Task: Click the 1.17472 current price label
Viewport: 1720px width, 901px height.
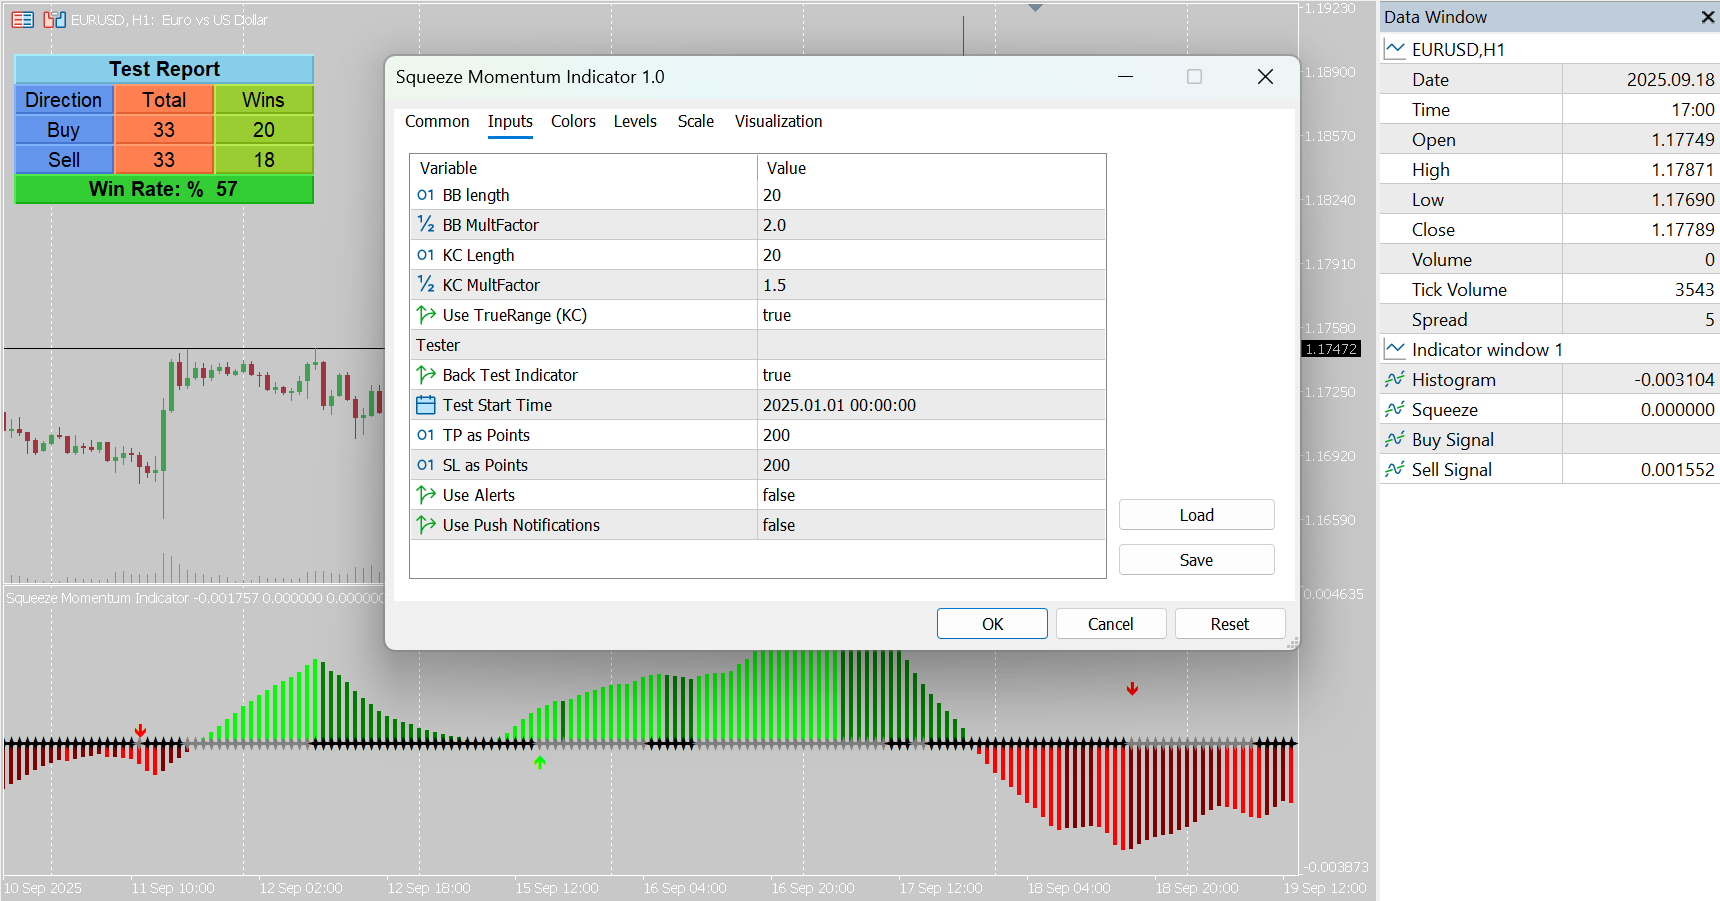Action: [1331, 349]
